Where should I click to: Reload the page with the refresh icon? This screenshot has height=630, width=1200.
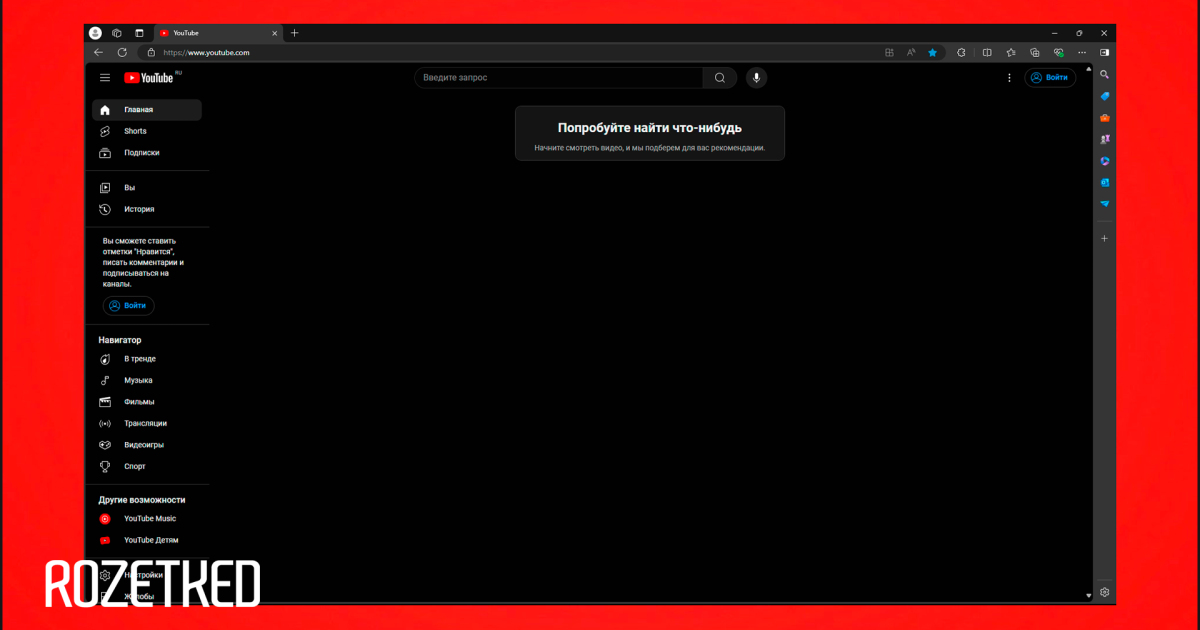click(122, 52)
